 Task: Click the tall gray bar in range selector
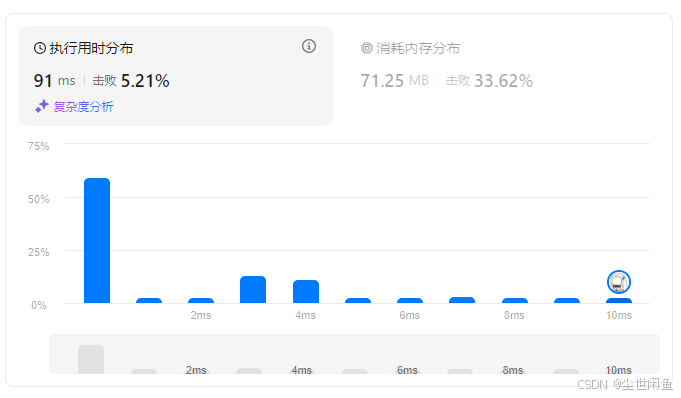pos(91,359)
